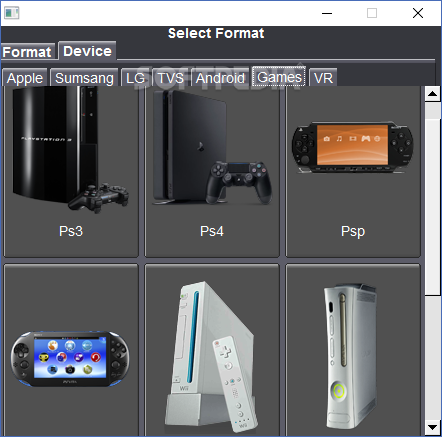The height and width of the screenshot is (437, 442).
Task: Maximize the Select Format window
Action: pos(372,13)
